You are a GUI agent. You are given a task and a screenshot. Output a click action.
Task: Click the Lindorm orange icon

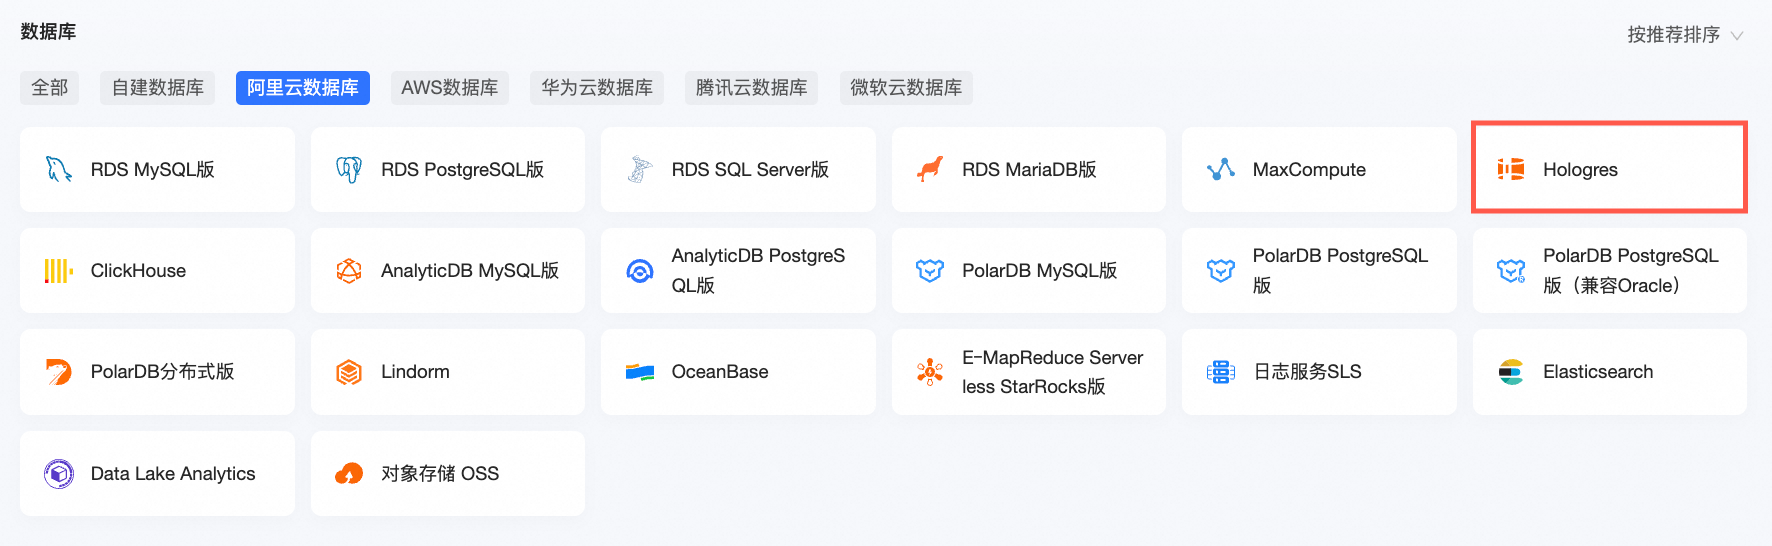(x=349, y=372)
